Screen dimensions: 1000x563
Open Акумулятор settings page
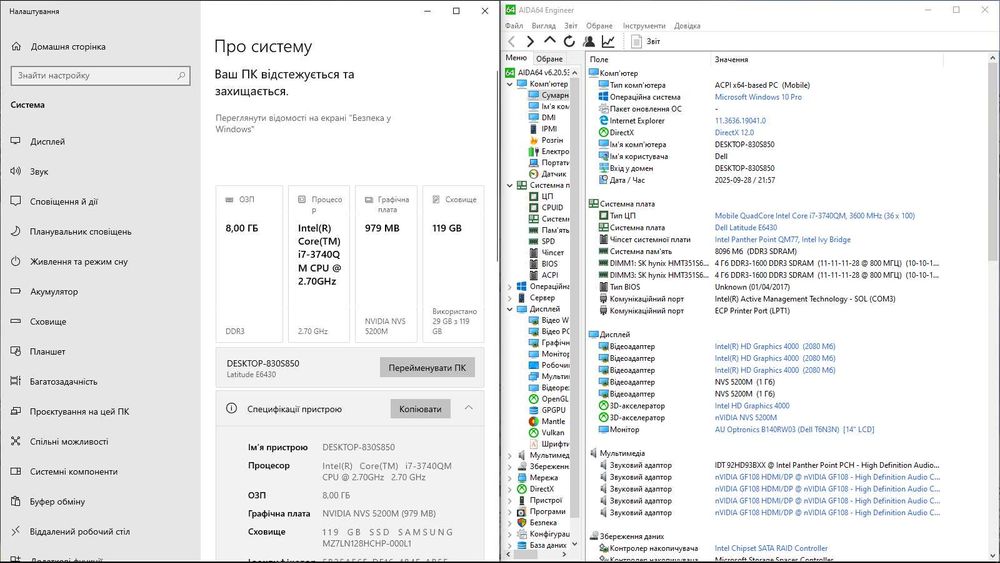(100, 291)
